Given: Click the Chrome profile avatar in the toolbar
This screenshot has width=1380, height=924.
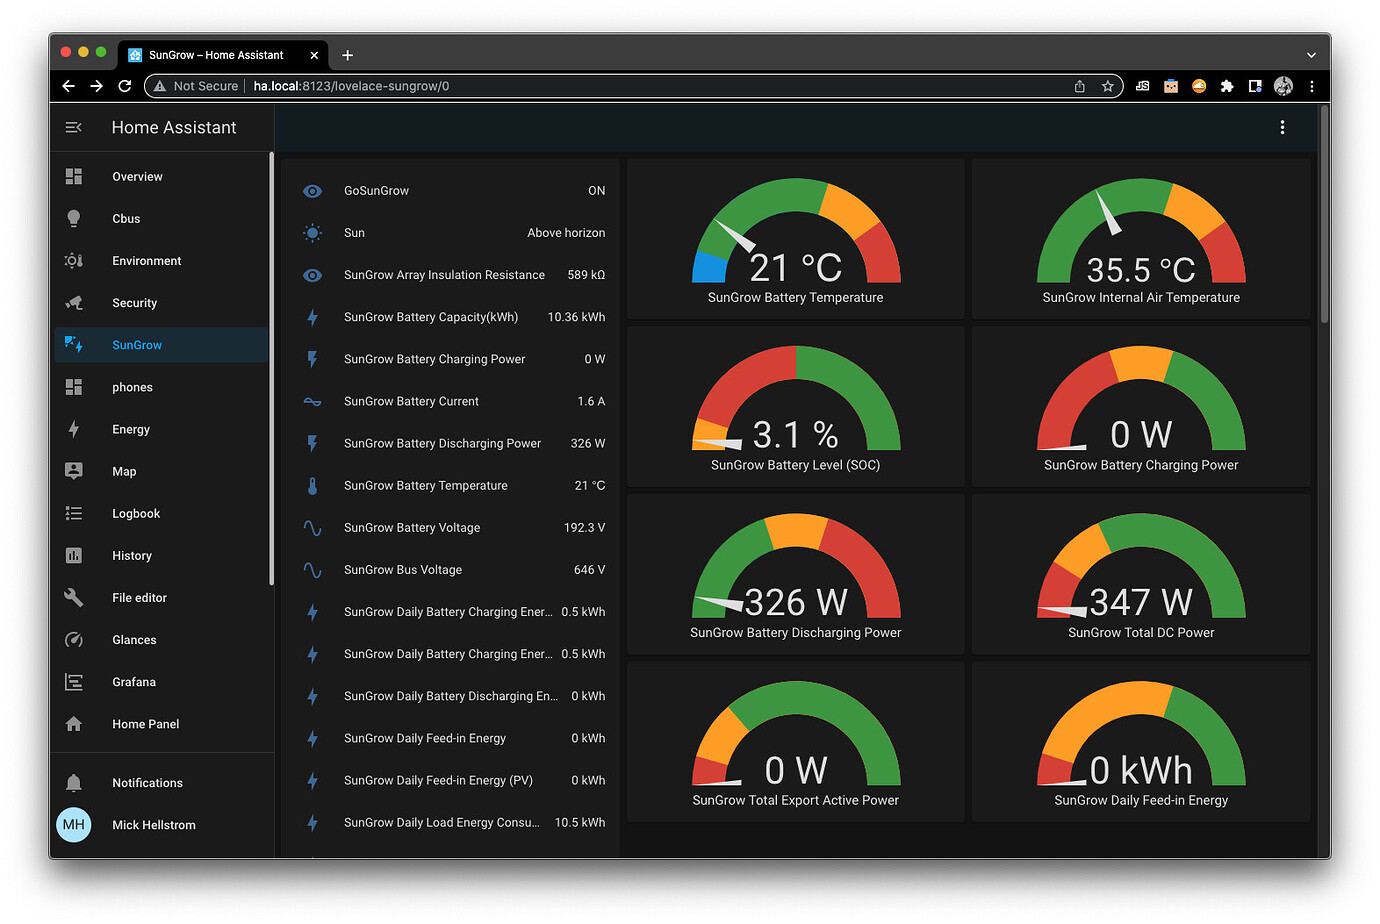Looking at the screenshot, I should tap(1283, 86).
